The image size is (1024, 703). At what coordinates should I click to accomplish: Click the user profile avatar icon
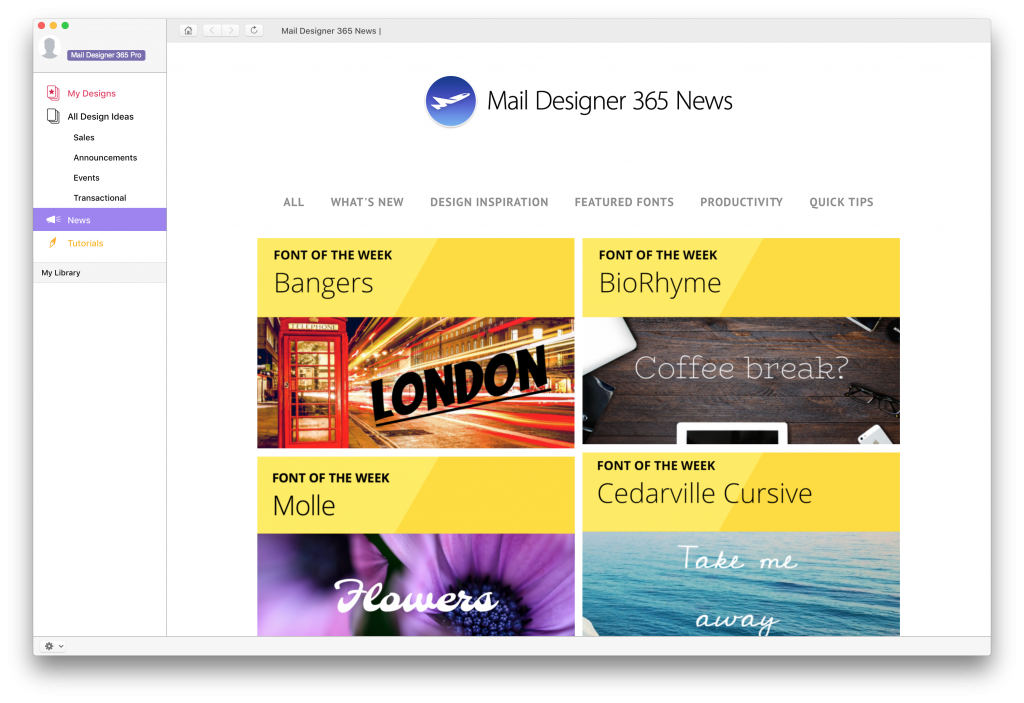(x=50, y=48)
